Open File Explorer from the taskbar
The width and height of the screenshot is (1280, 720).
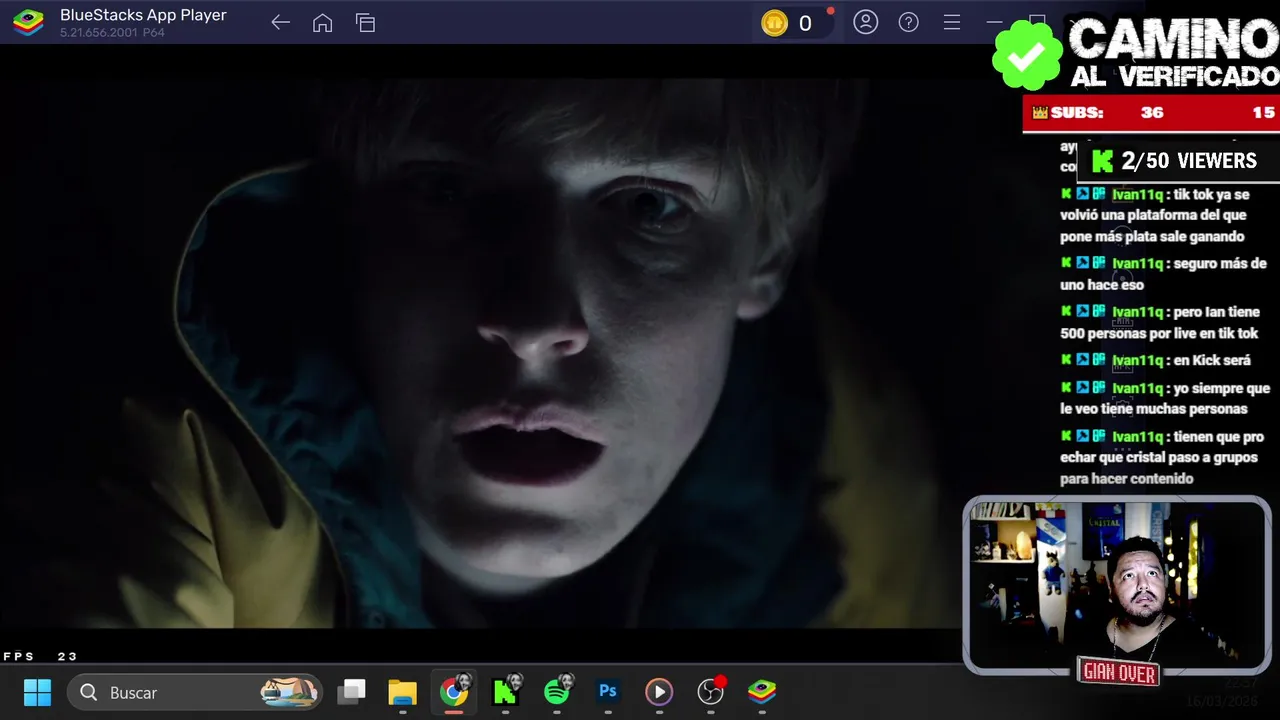(402, 692)
